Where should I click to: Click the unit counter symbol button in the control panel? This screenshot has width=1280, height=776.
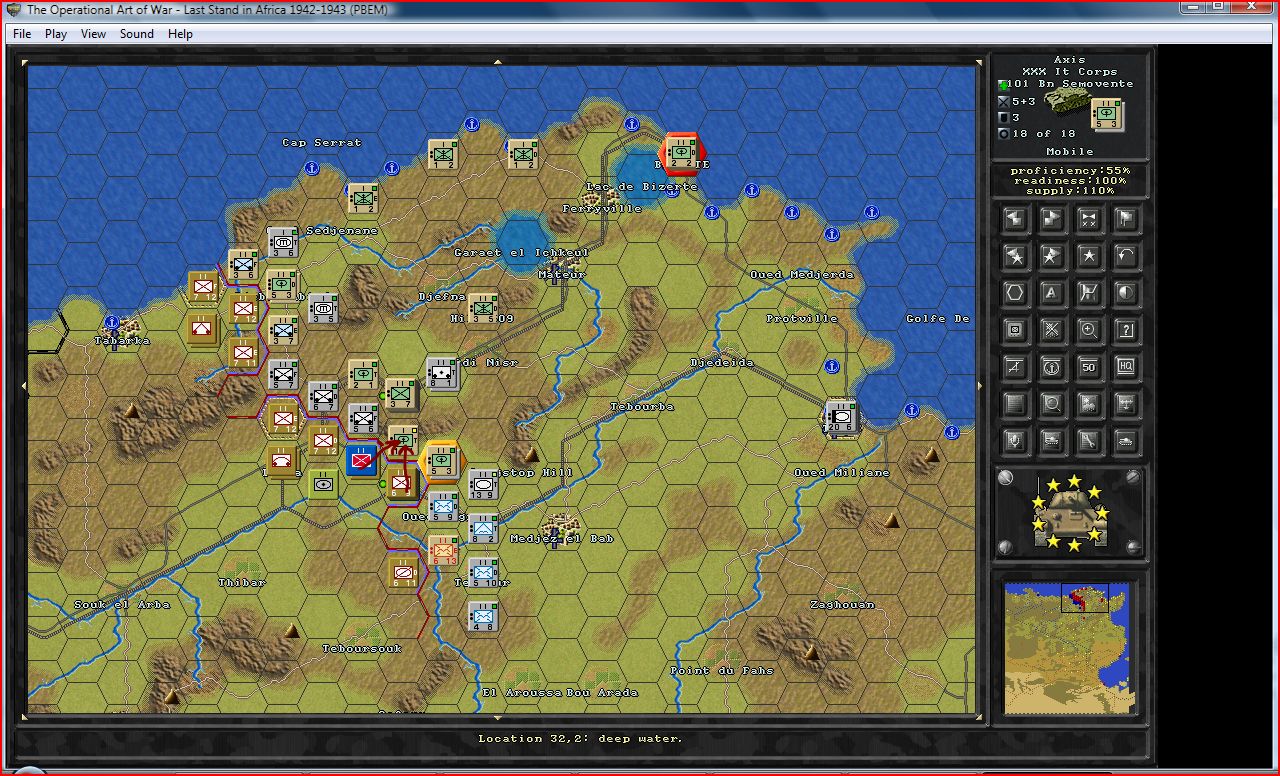(1015, 330)
